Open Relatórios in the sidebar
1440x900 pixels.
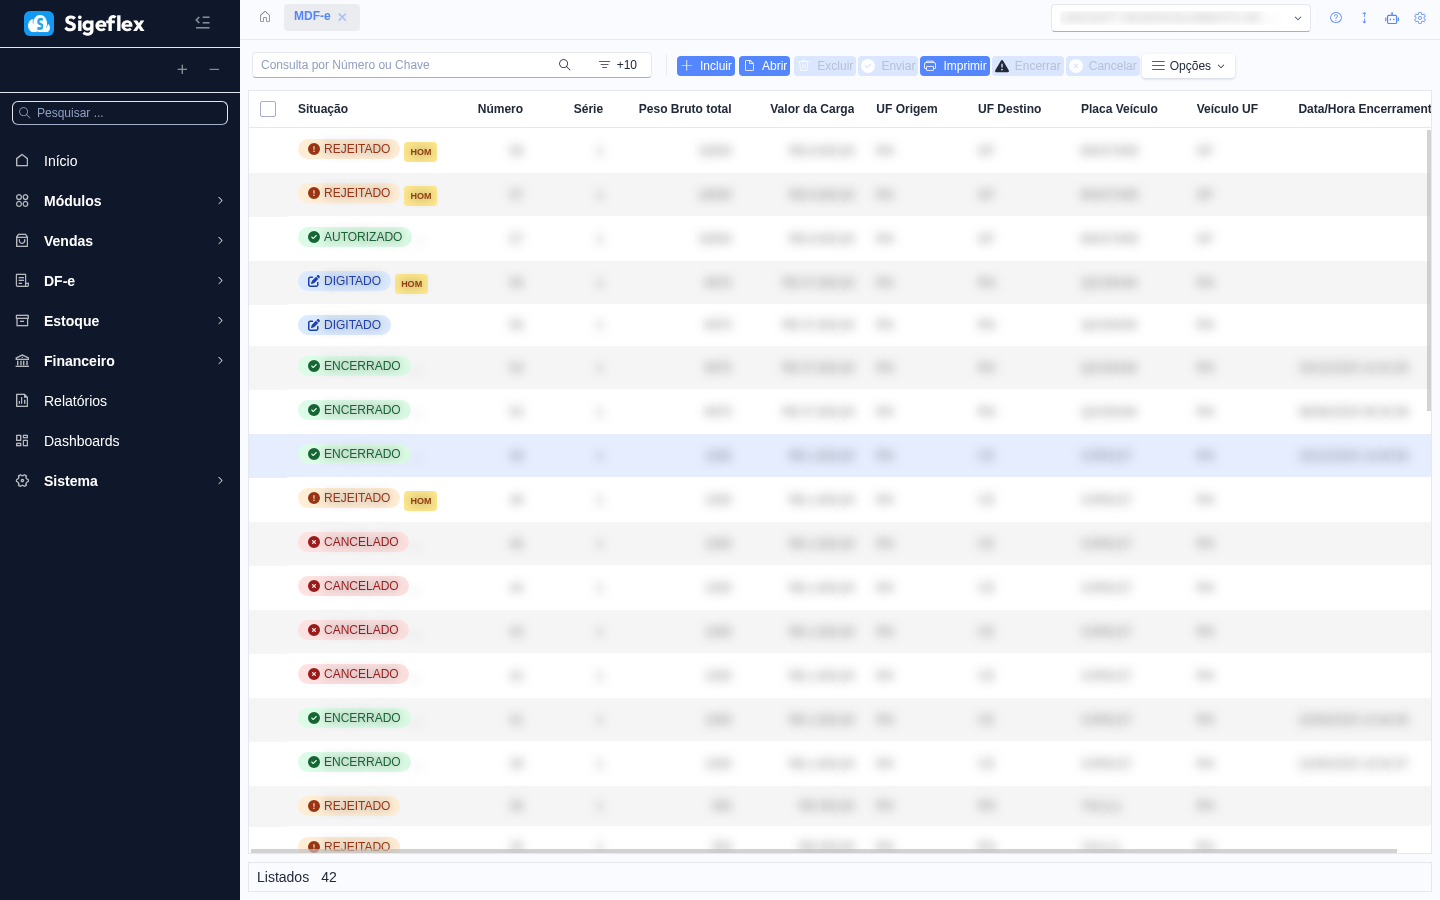click(x=75, y=401)
